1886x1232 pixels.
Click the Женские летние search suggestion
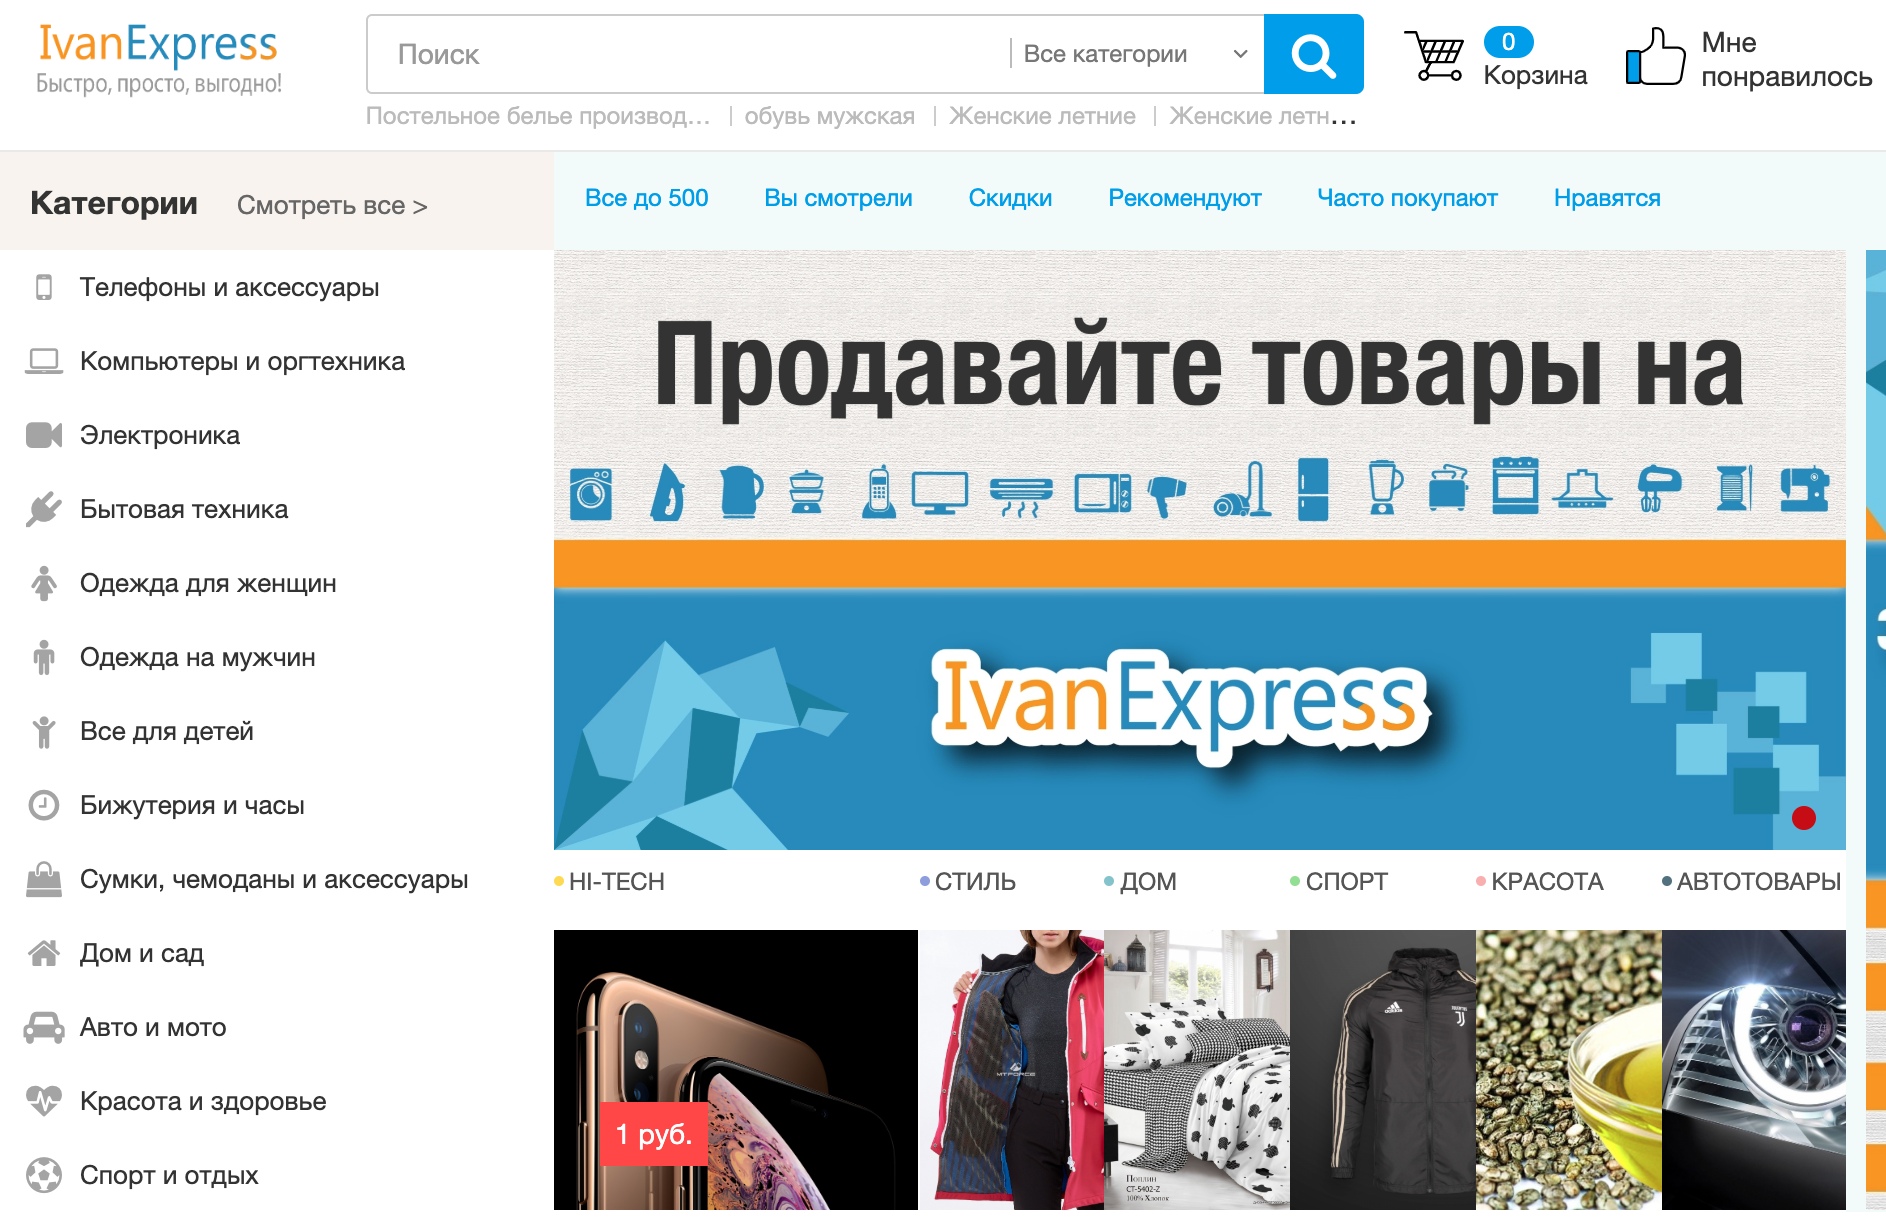(x=1042, y=116)
